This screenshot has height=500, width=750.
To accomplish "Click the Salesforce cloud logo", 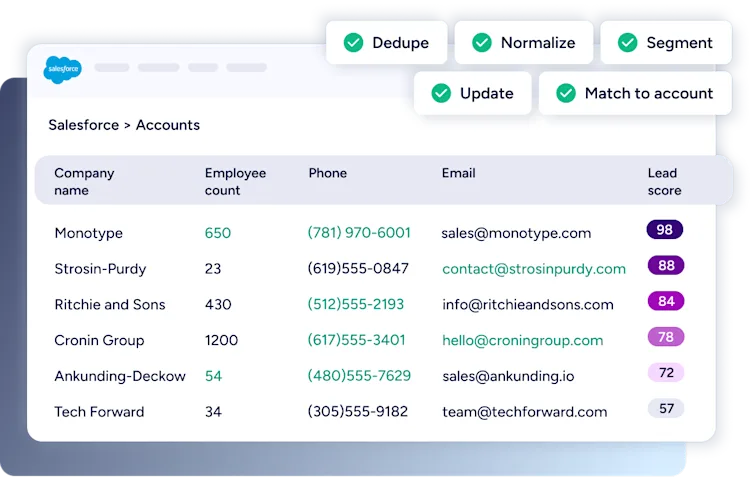I will 63,69.
